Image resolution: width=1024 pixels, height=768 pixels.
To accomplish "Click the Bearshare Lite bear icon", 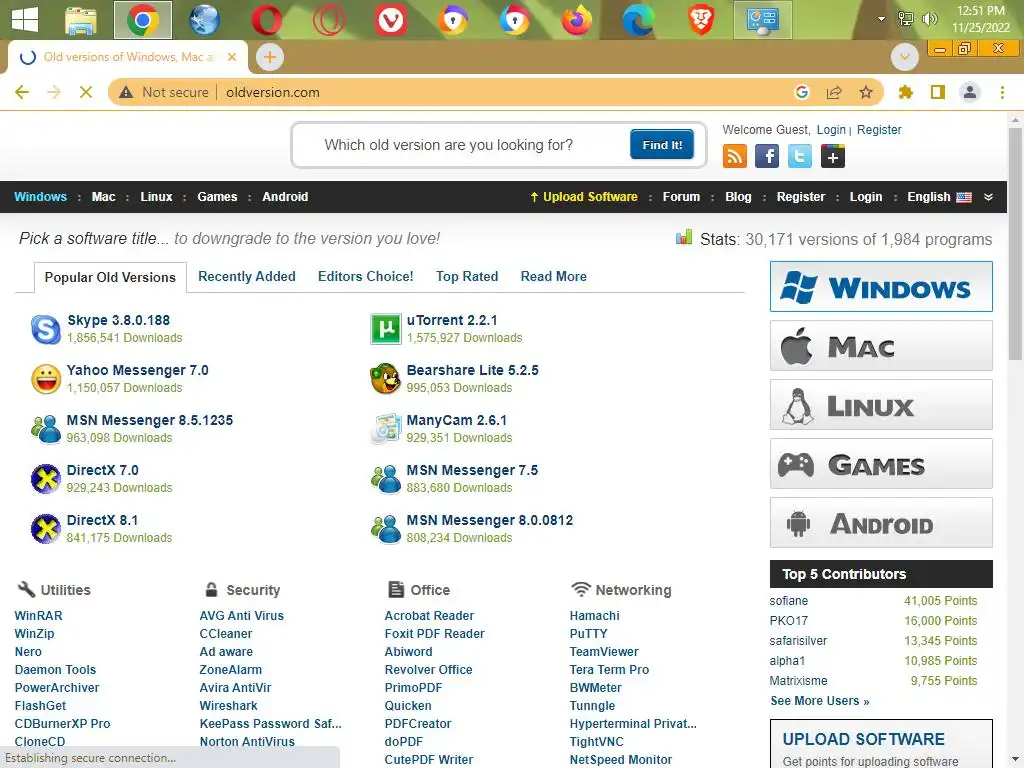I will click(385, 379).
